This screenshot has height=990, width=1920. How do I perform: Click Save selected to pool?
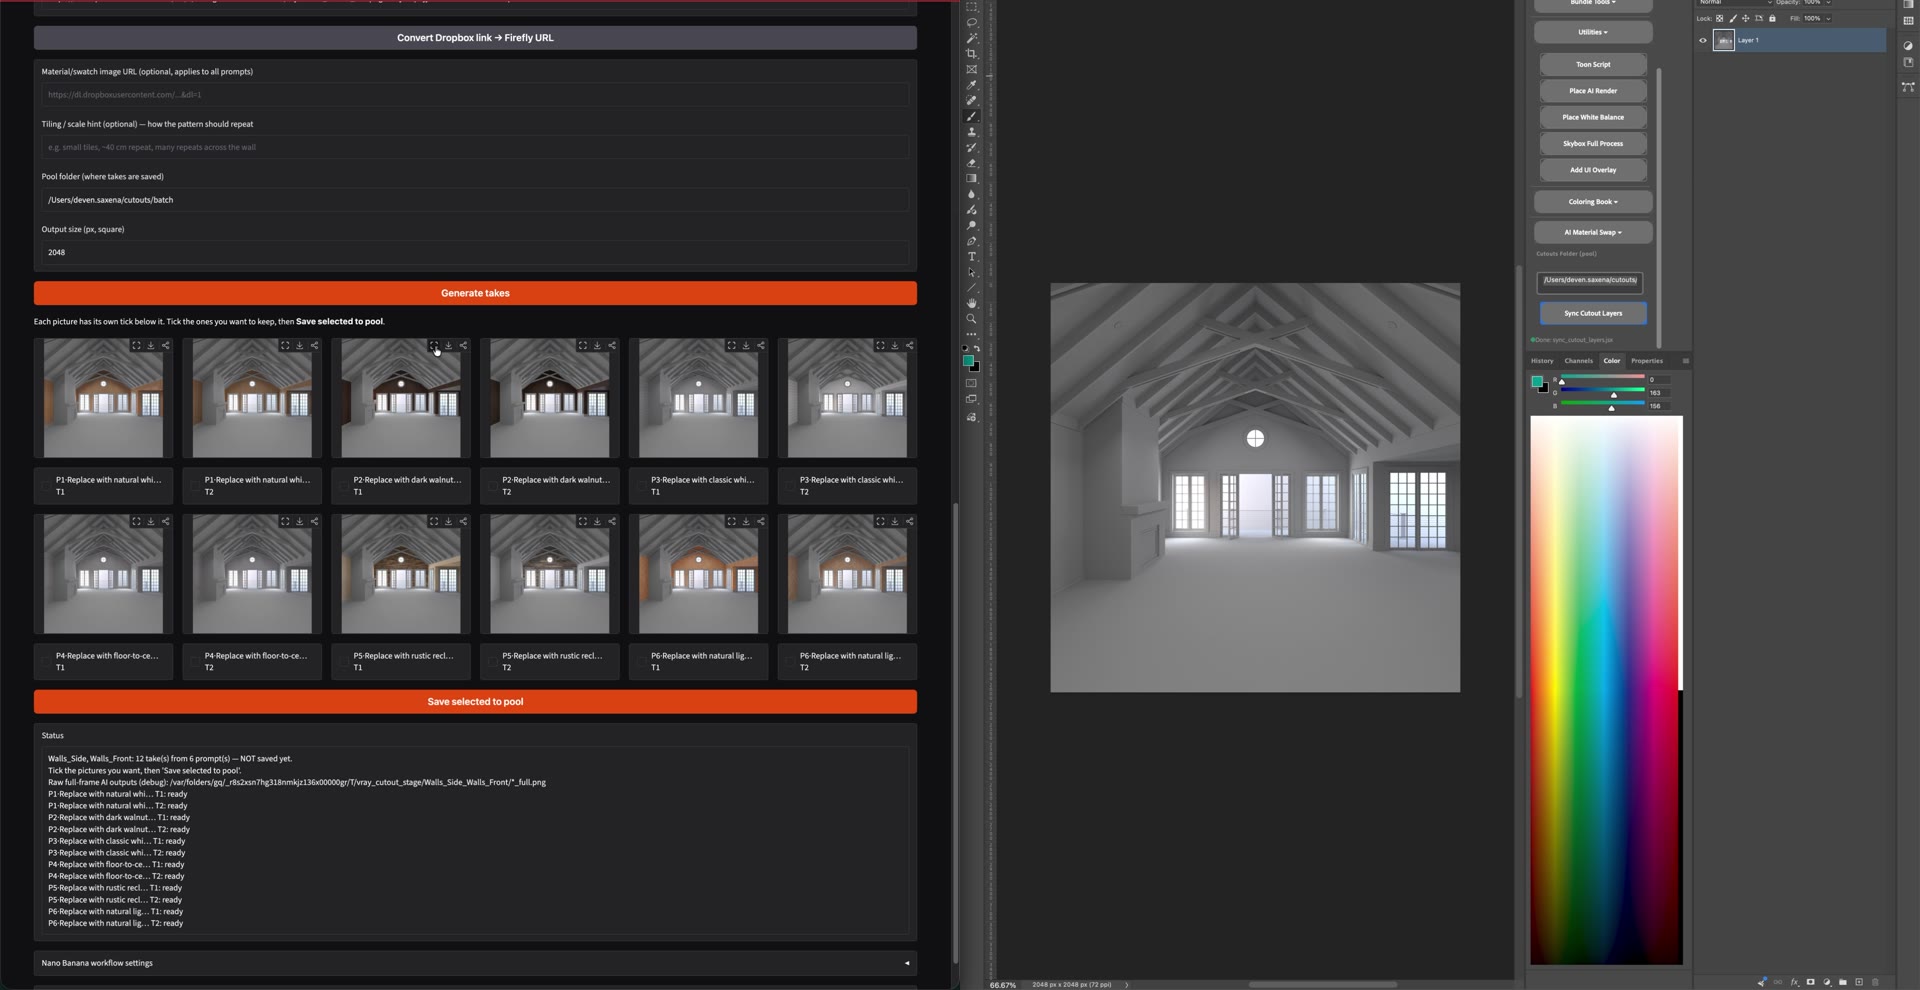pos(475,702)
